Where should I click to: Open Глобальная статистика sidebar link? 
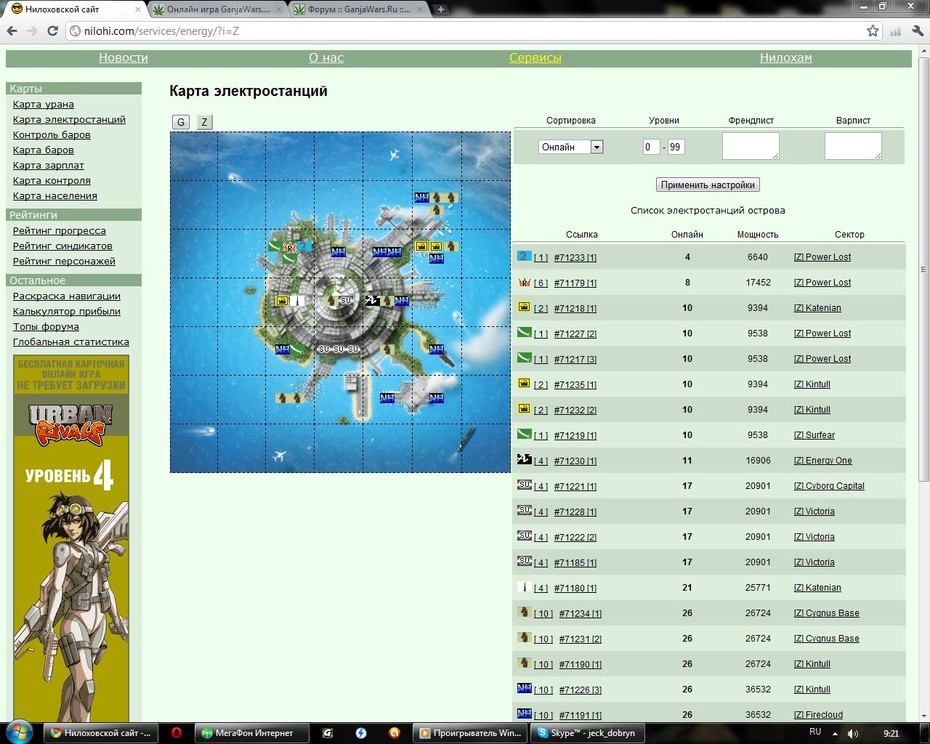(71, 342)
